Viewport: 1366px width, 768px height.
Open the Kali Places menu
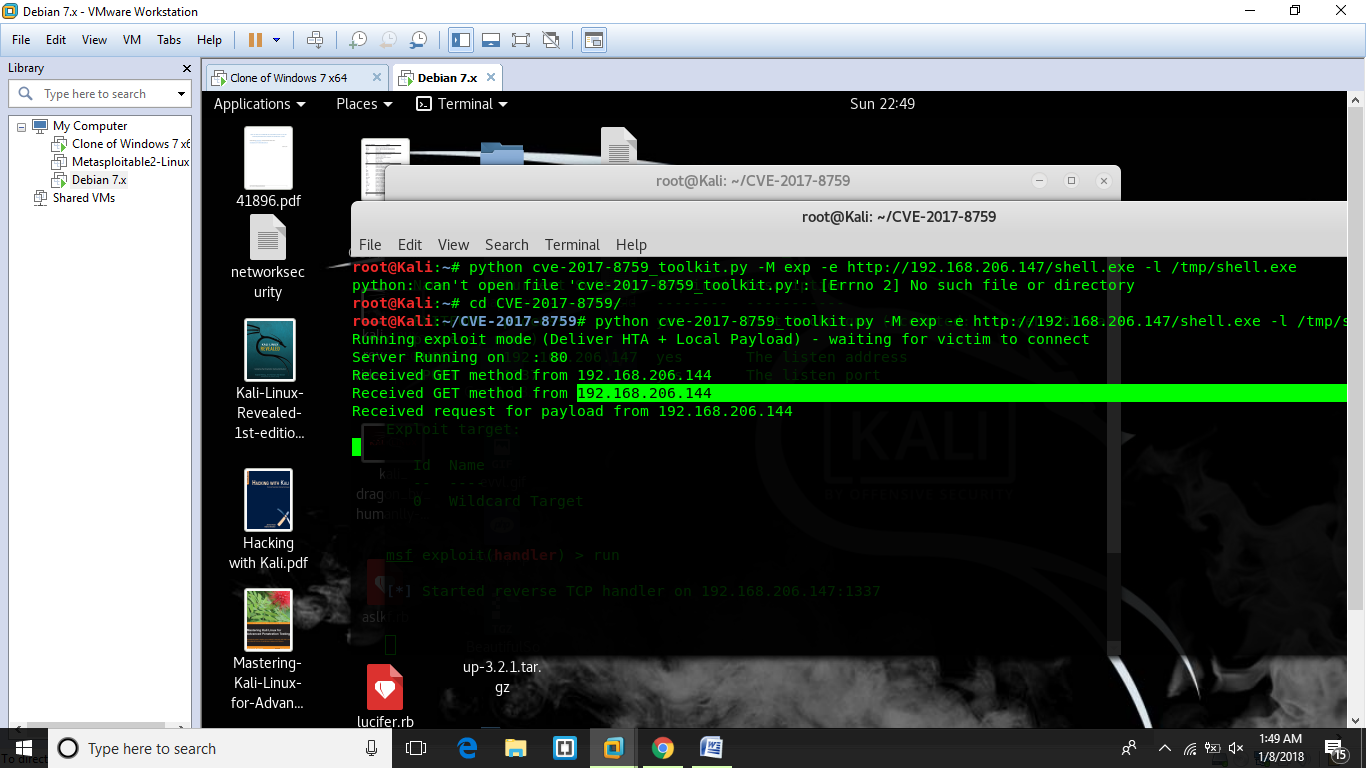pos(364,104)
